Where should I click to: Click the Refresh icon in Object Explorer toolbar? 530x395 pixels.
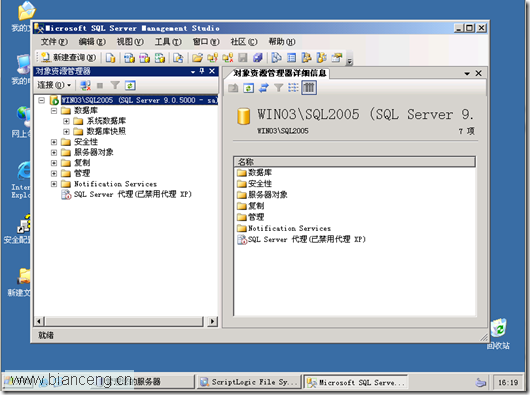(x=130, y=85)
